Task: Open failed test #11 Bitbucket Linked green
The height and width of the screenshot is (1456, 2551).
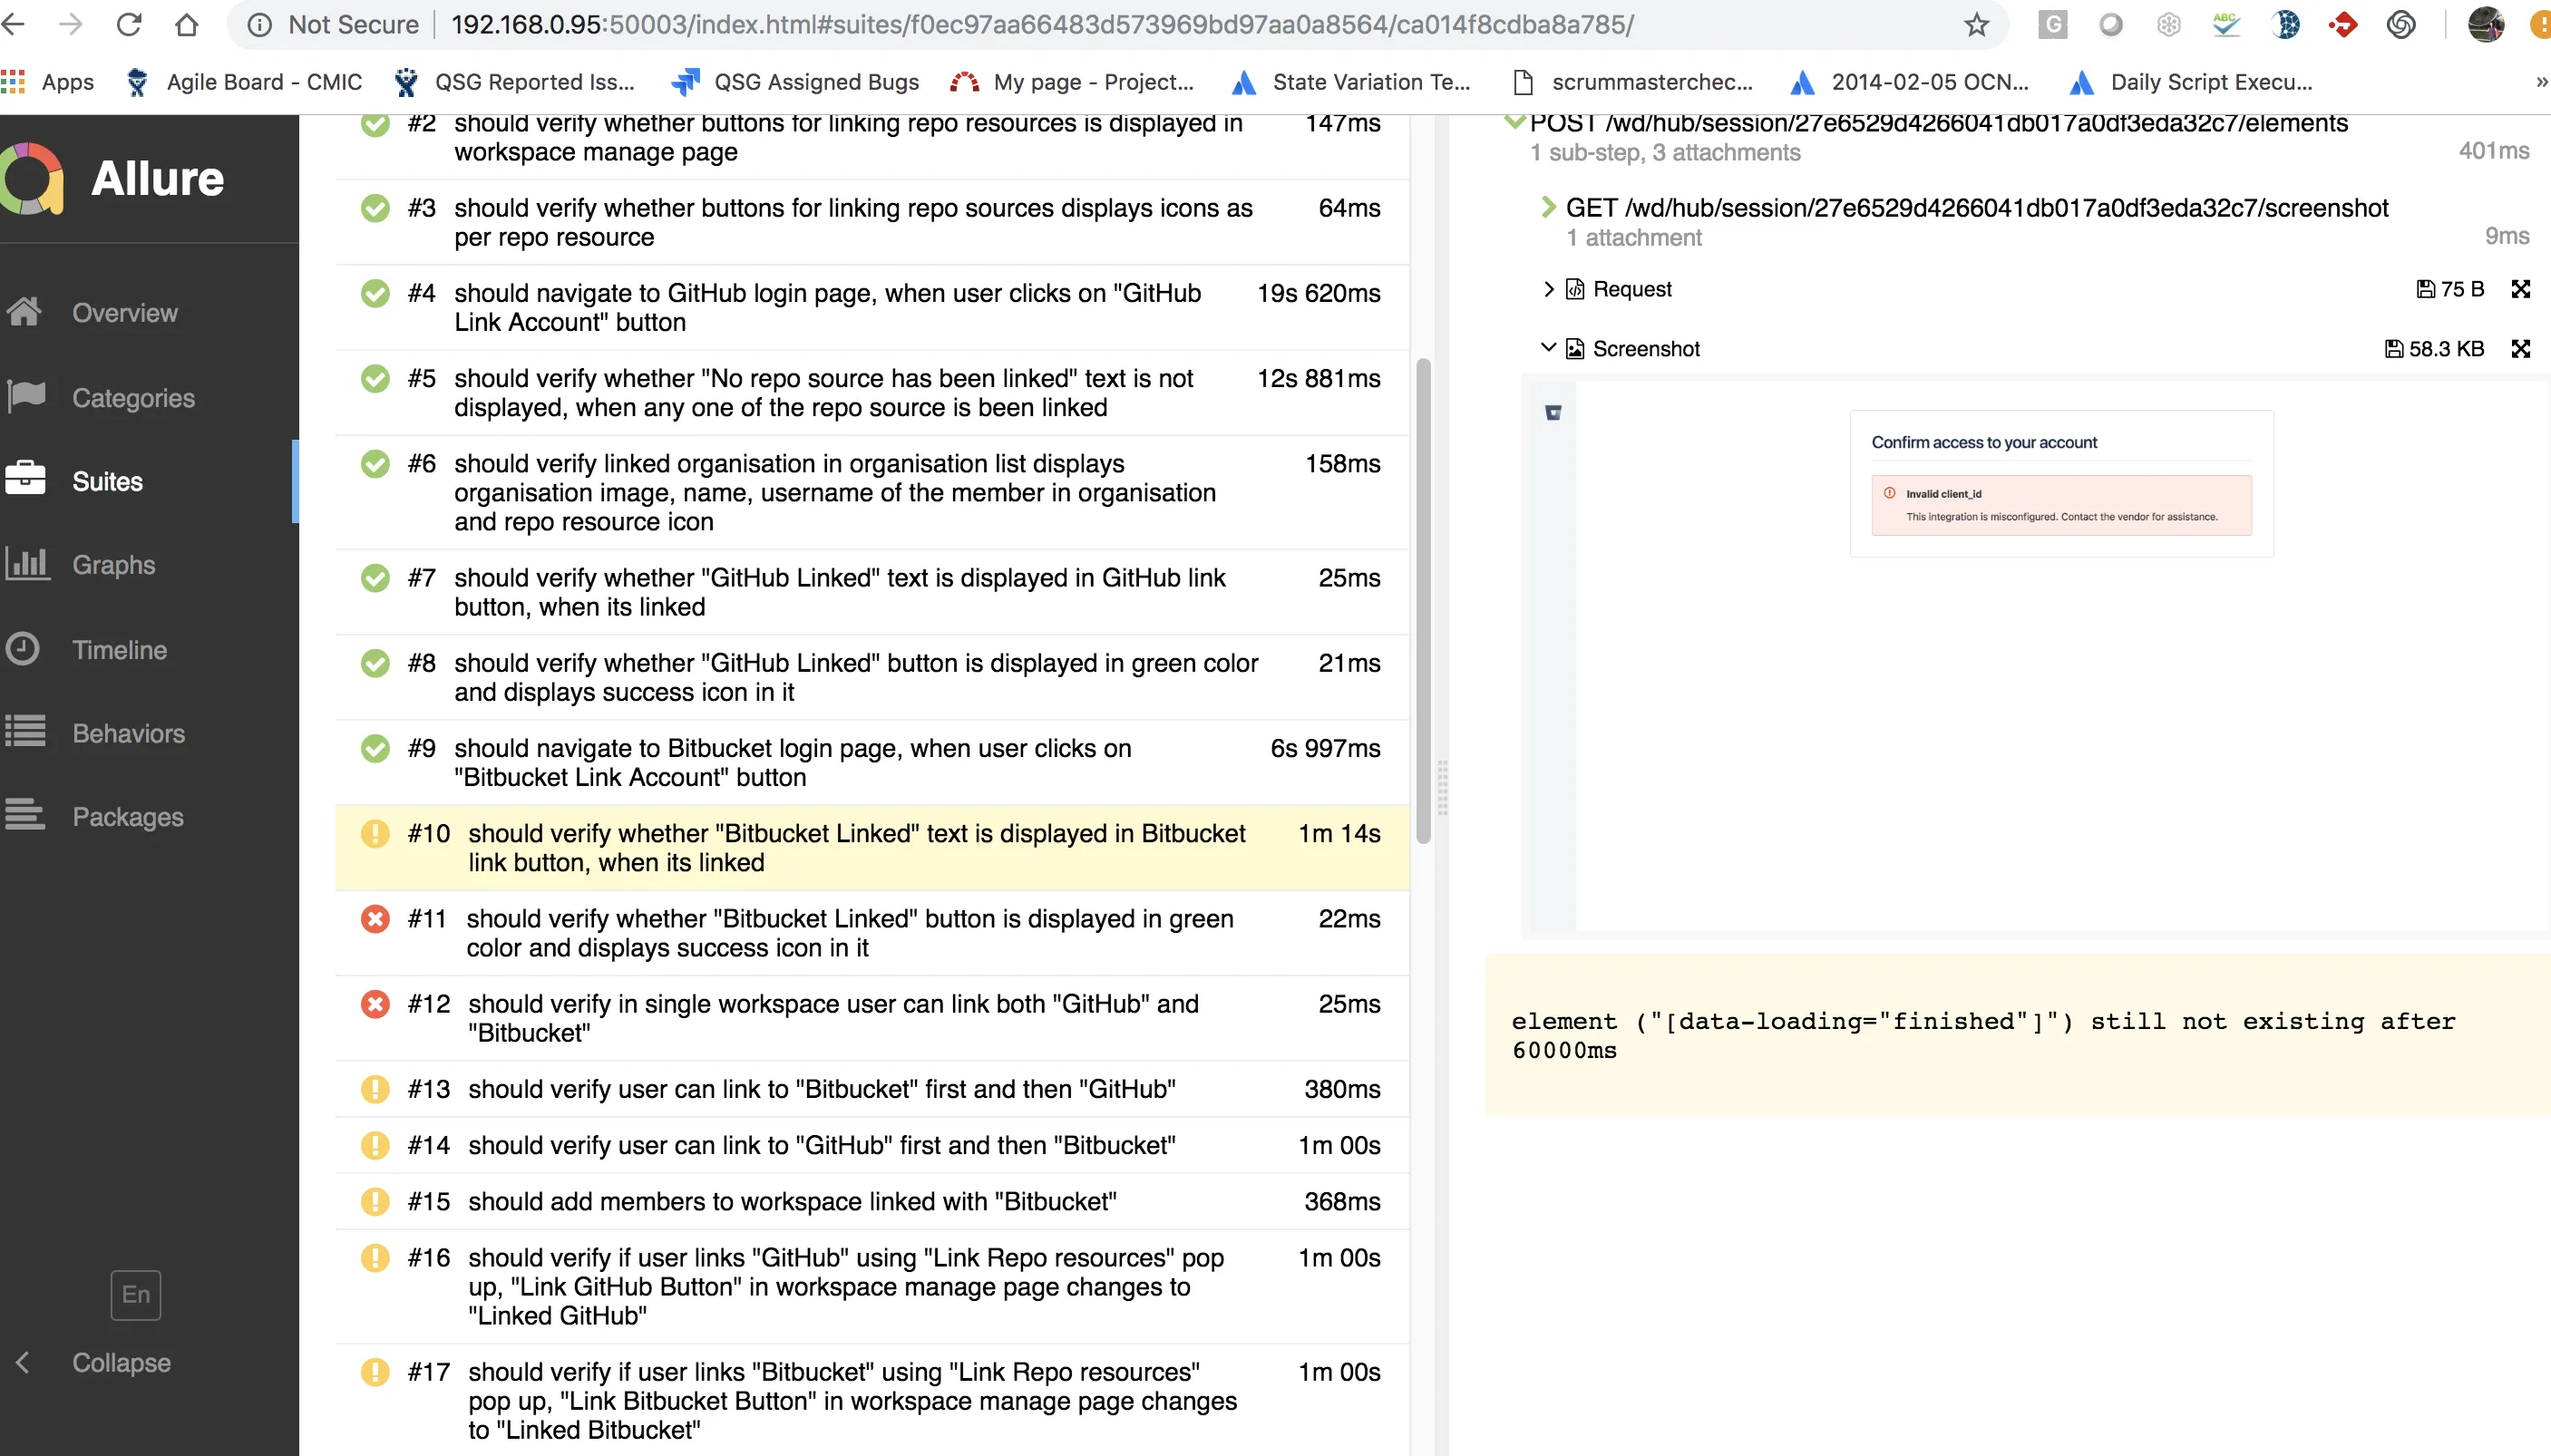Action: (850, 932)
